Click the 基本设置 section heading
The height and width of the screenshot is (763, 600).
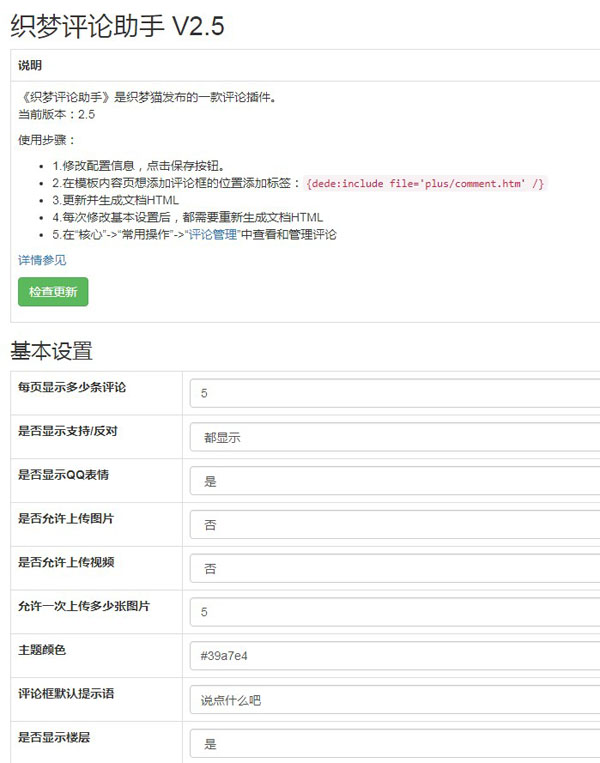tap(51, 351)
